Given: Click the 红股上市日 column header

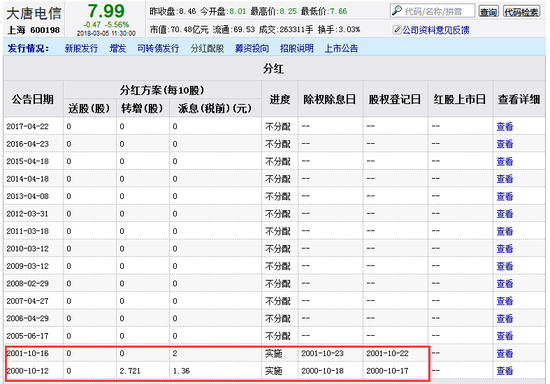Looking at the screenshot, I should [460, 99].
